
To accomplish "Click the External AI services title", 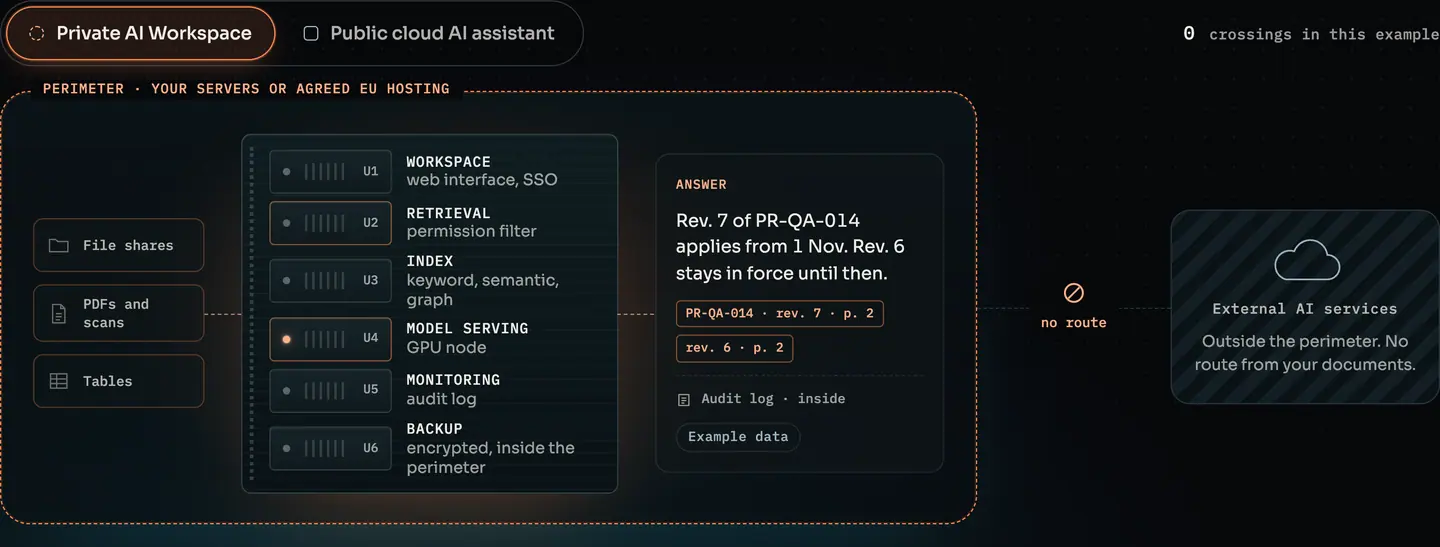I will (1305, 309).
